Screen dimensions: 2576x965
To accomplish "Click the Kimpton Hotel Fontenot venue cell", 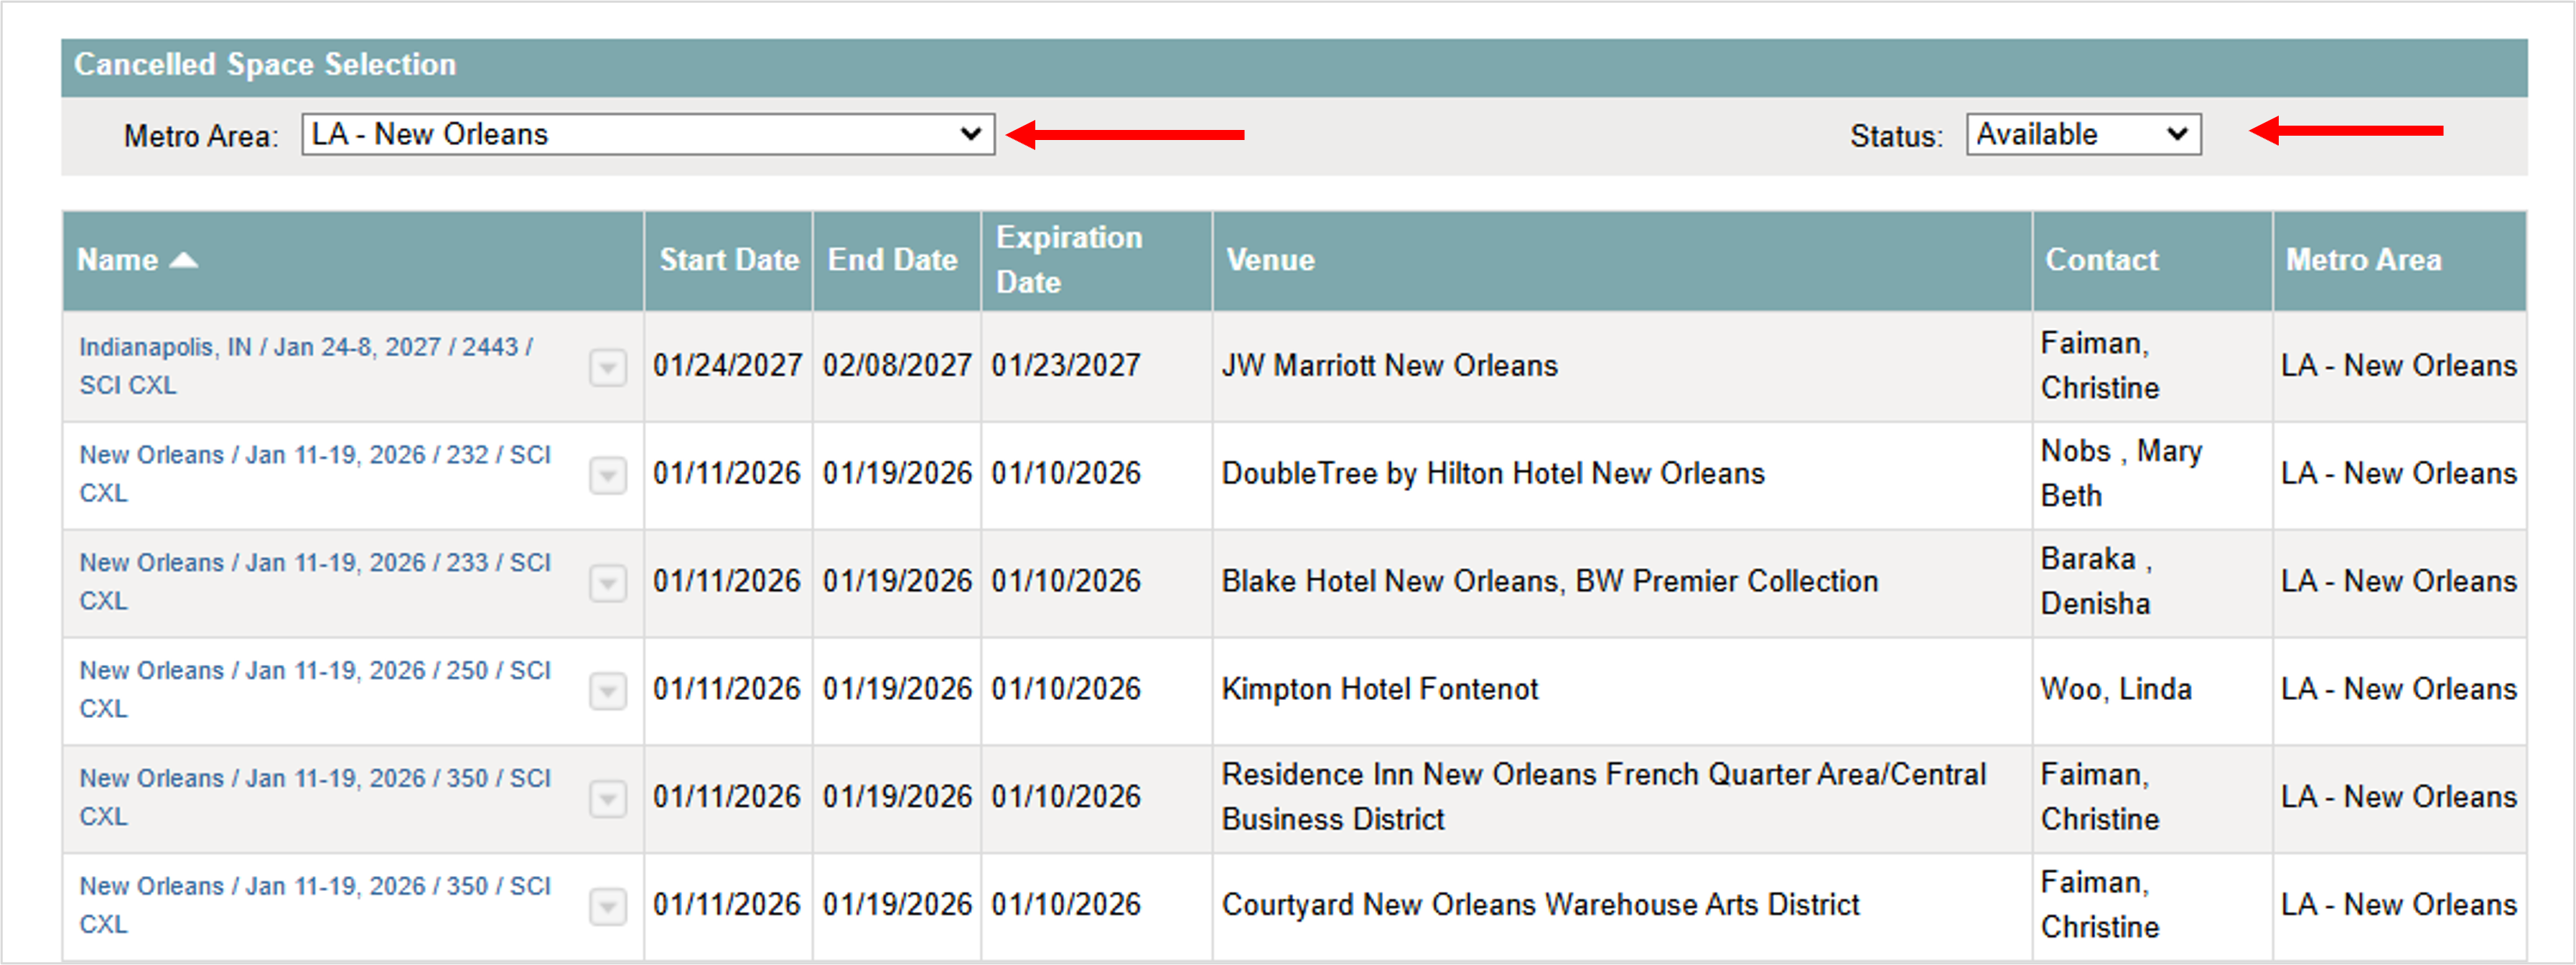I will (1379, 689).
